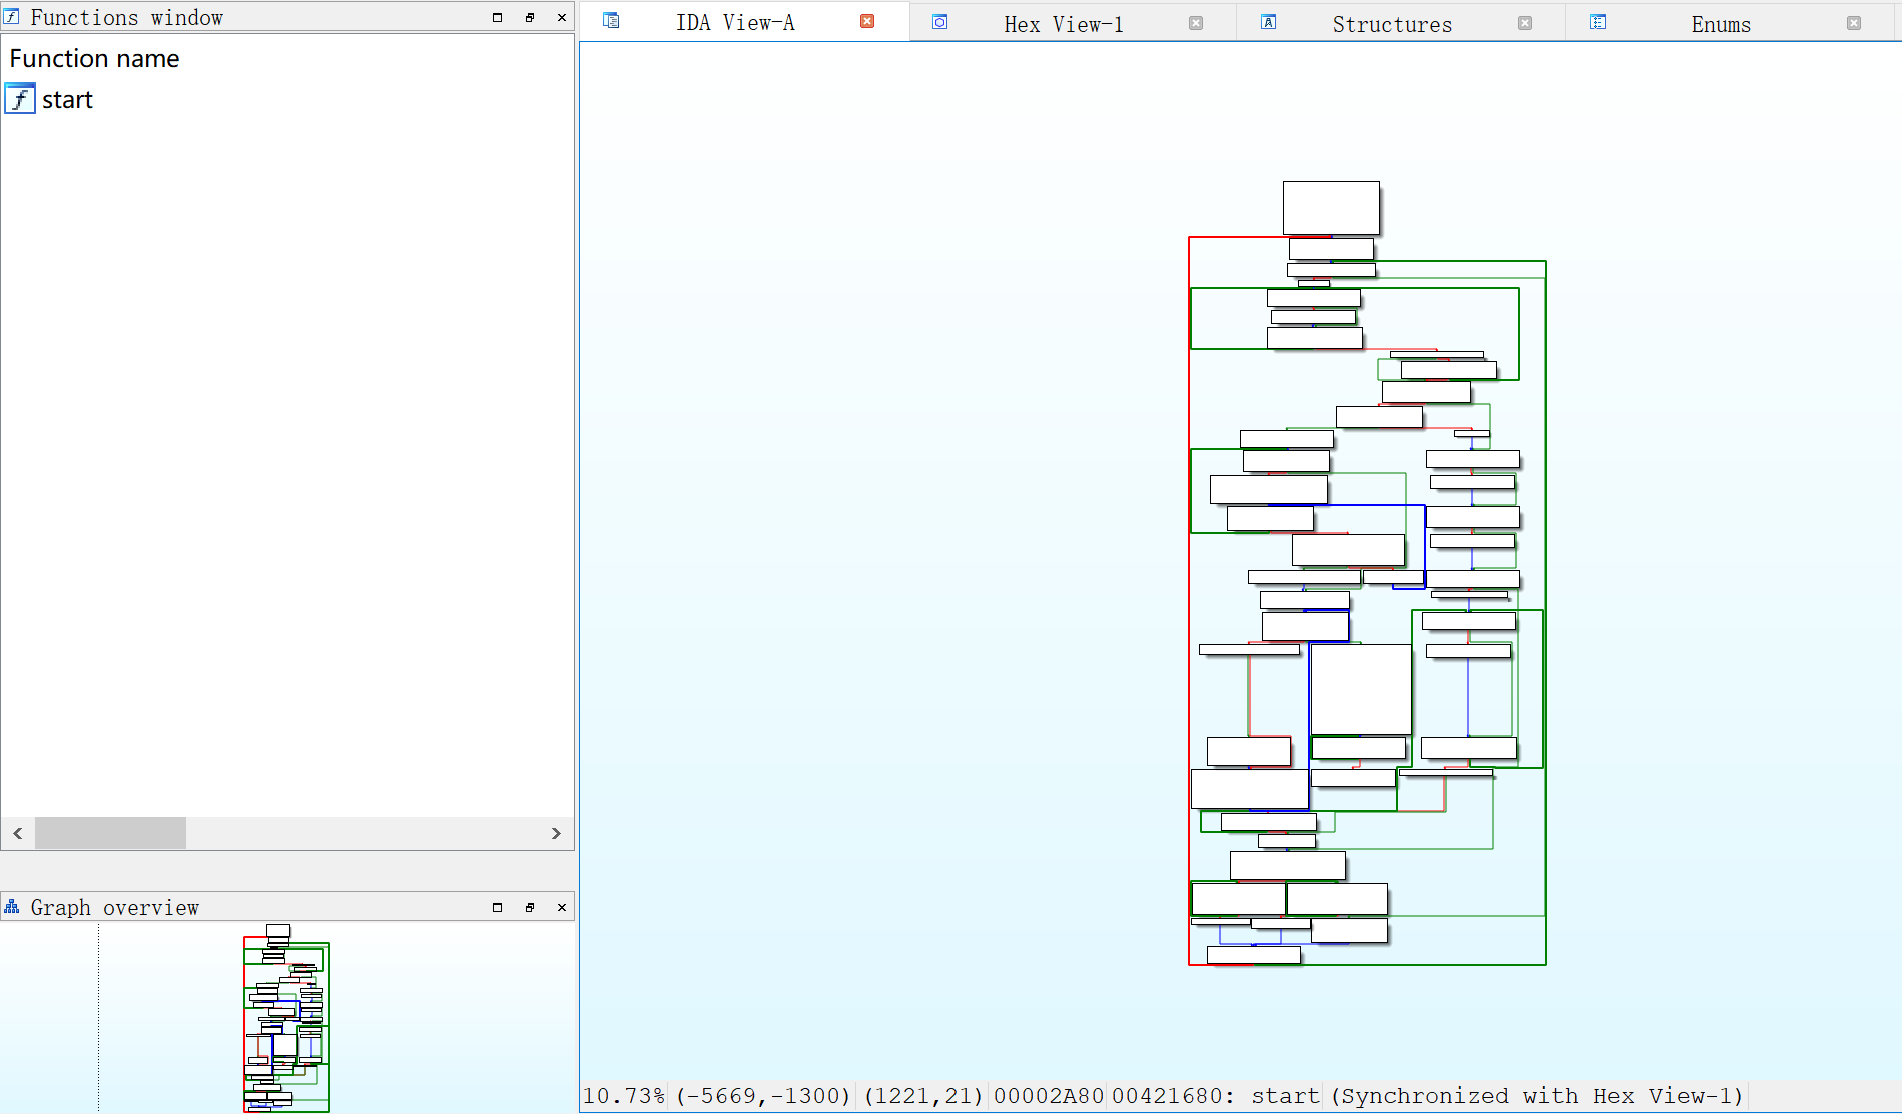1902x1114 pixels.
Task: Switch to the Enums tab
Action: click(1721, 24)
